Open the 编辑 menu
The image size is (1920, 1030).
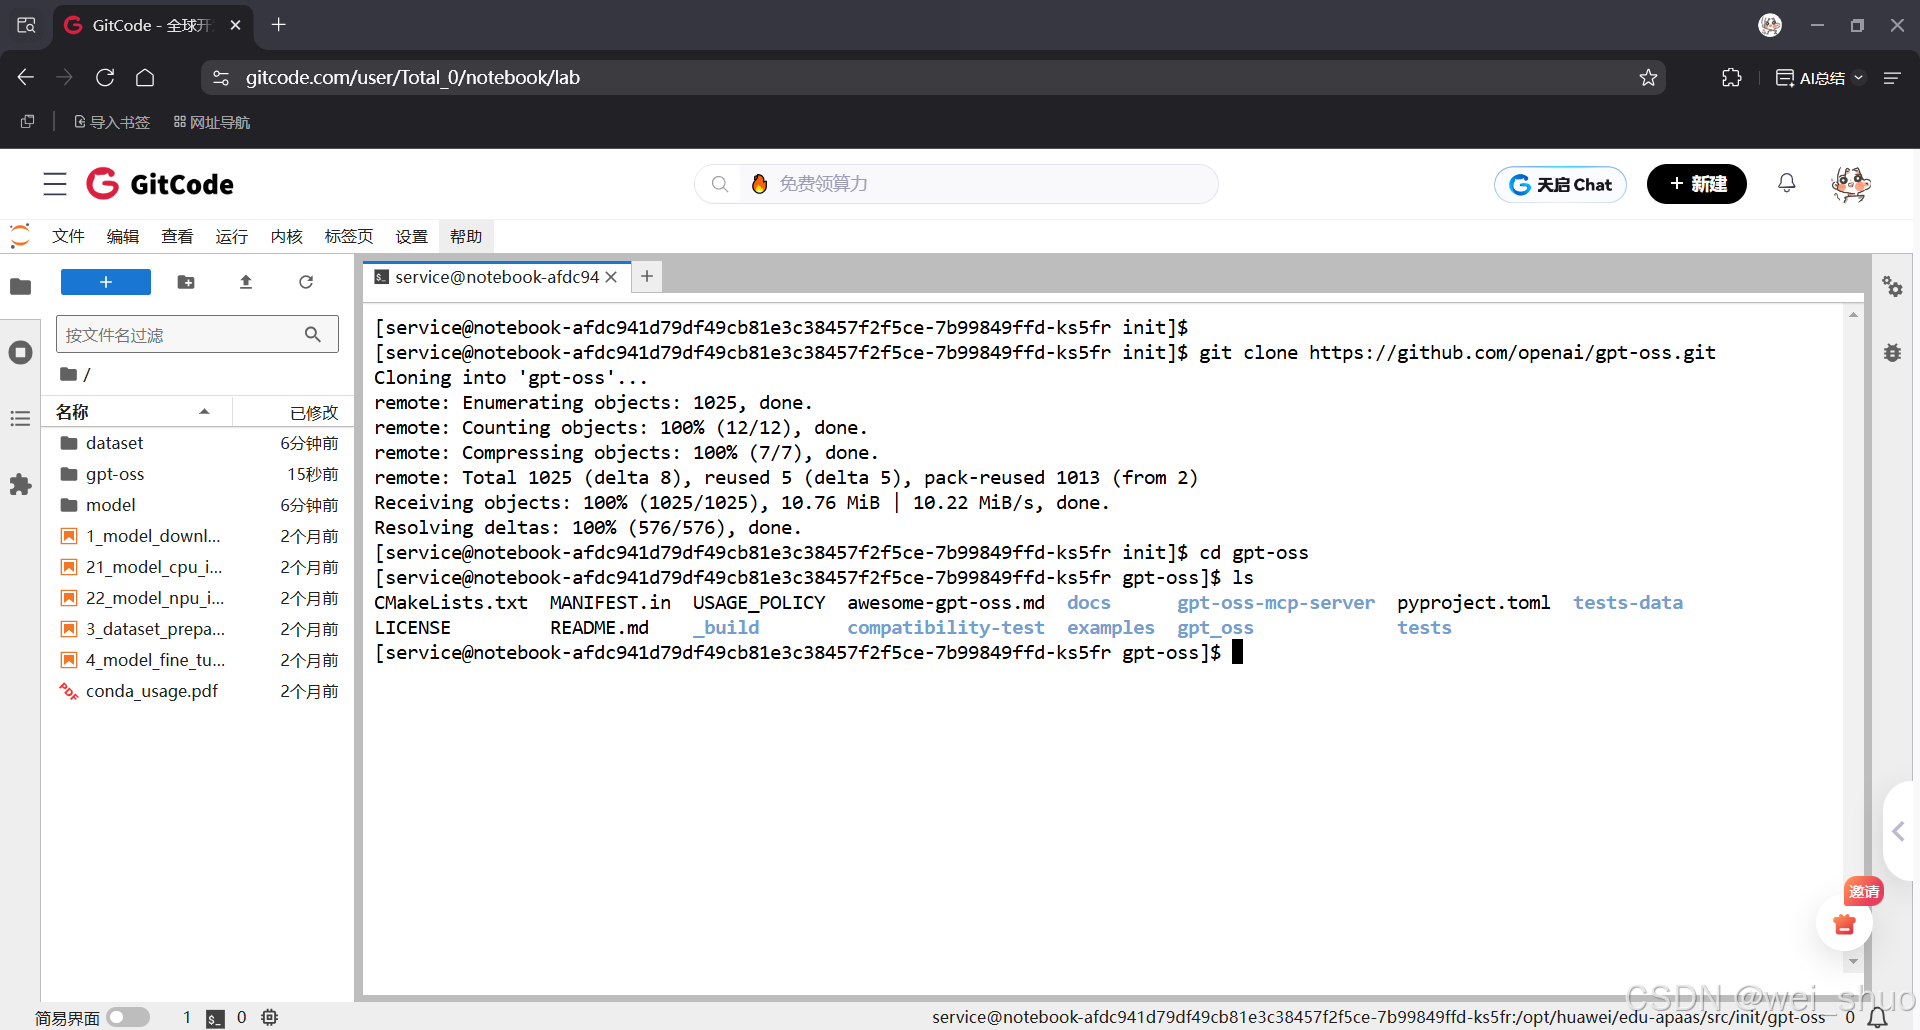[123, 236]
